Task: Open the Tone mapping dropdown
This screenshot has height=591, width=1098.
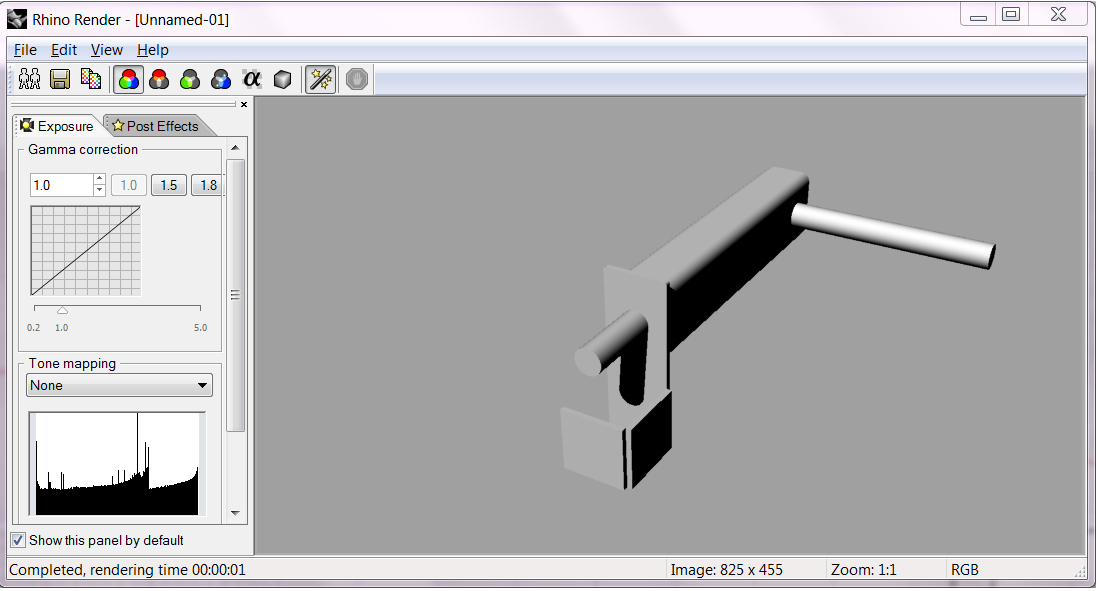Action: click(119, 385)
